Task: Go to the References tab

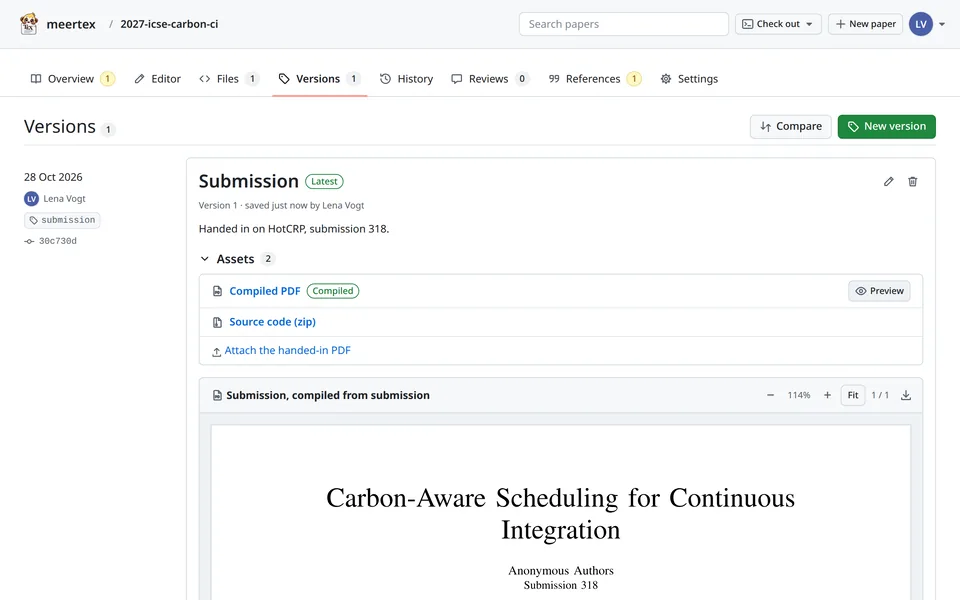Action: [594, 78]
